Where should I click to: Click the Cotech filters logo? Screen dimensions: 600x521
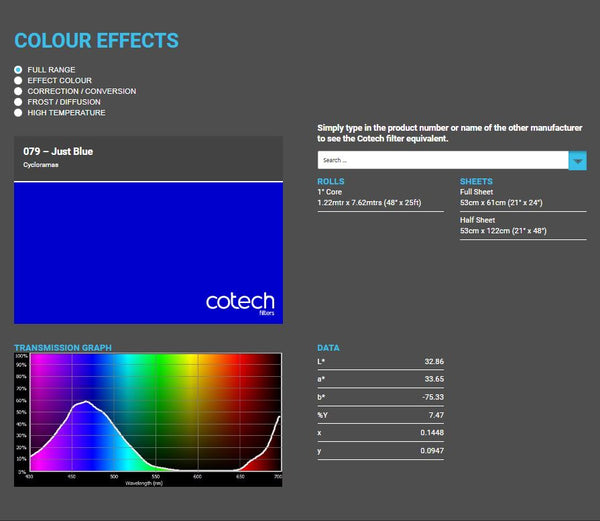(240, 303)
